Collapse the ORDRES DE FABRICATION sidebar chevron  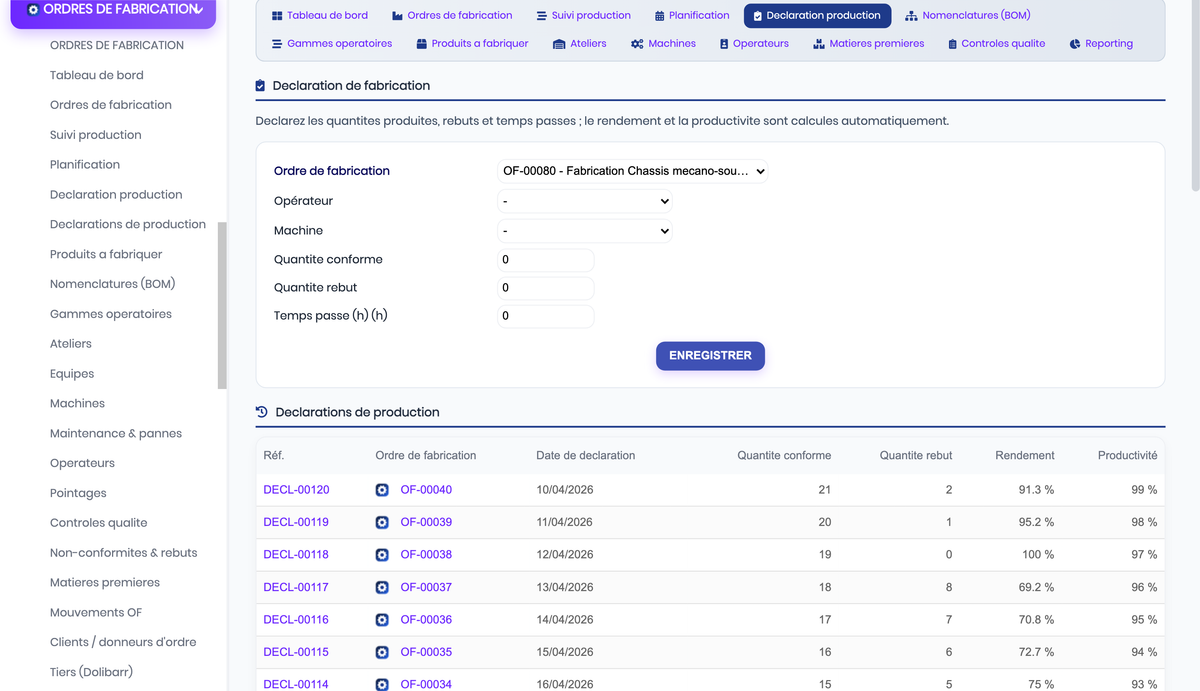[199, 9]
